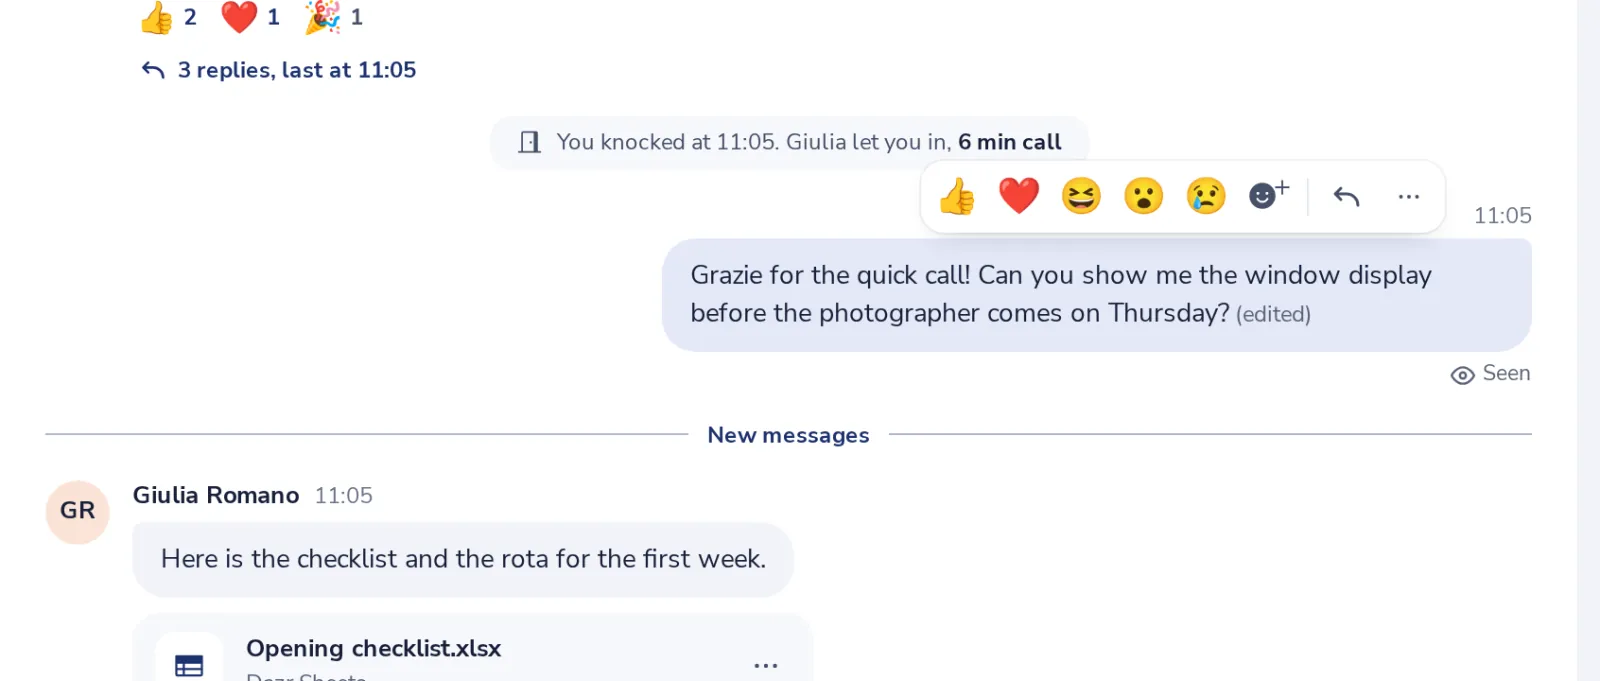This screenshot has width=1600, height=681.
Task: React with crying face emoji
Action: (1206, 196)
